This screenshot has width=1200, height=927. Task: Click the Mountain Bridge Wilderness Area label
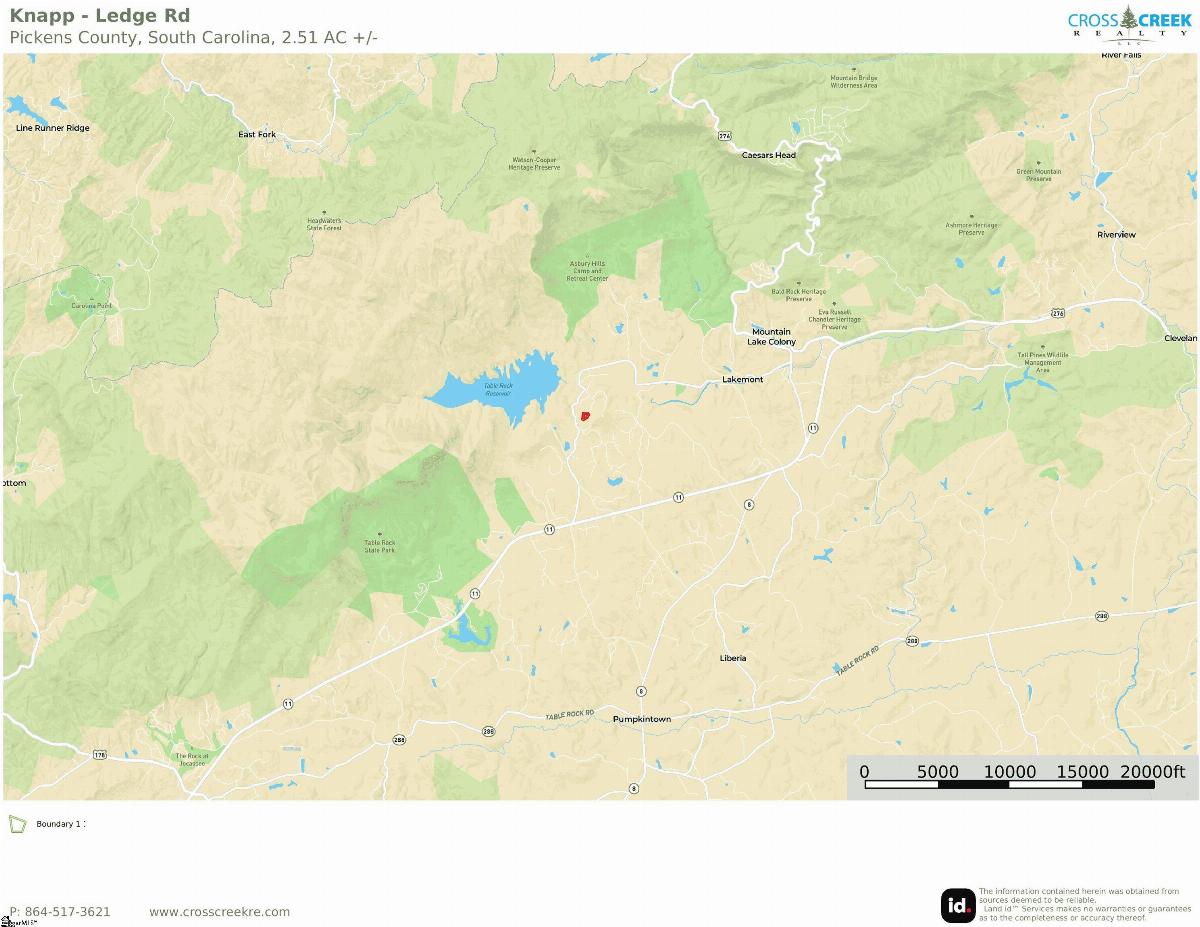[x=853, y=81]
